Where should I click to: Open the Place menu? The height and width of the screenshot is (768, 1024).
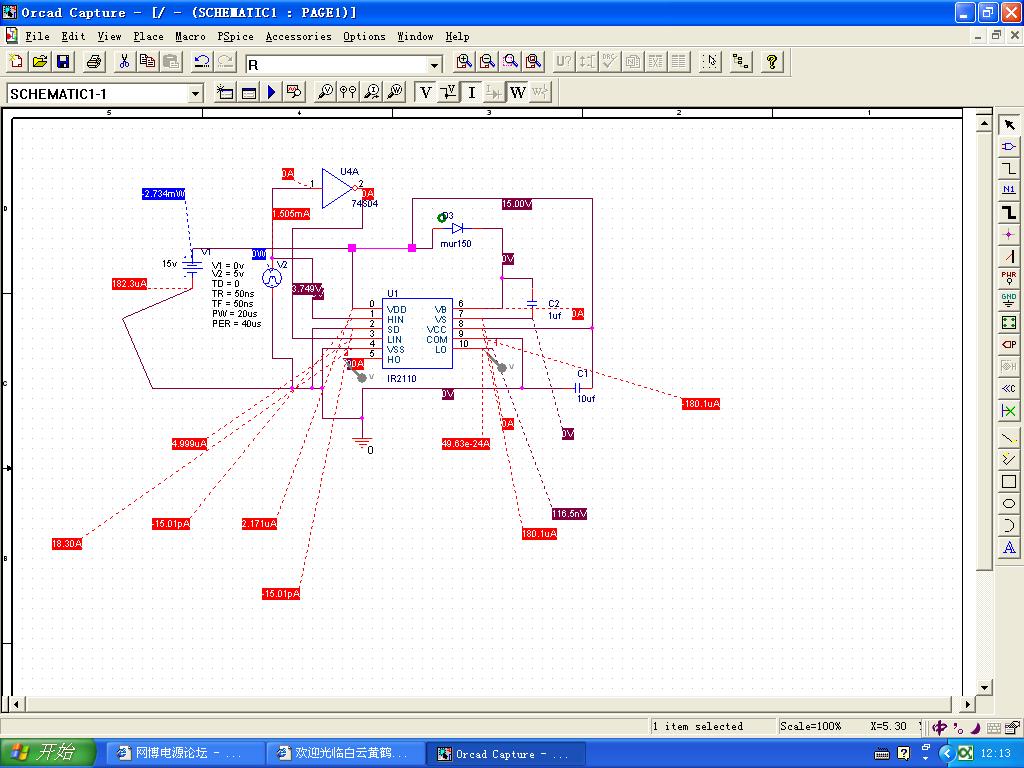click(x=148, y=37)
